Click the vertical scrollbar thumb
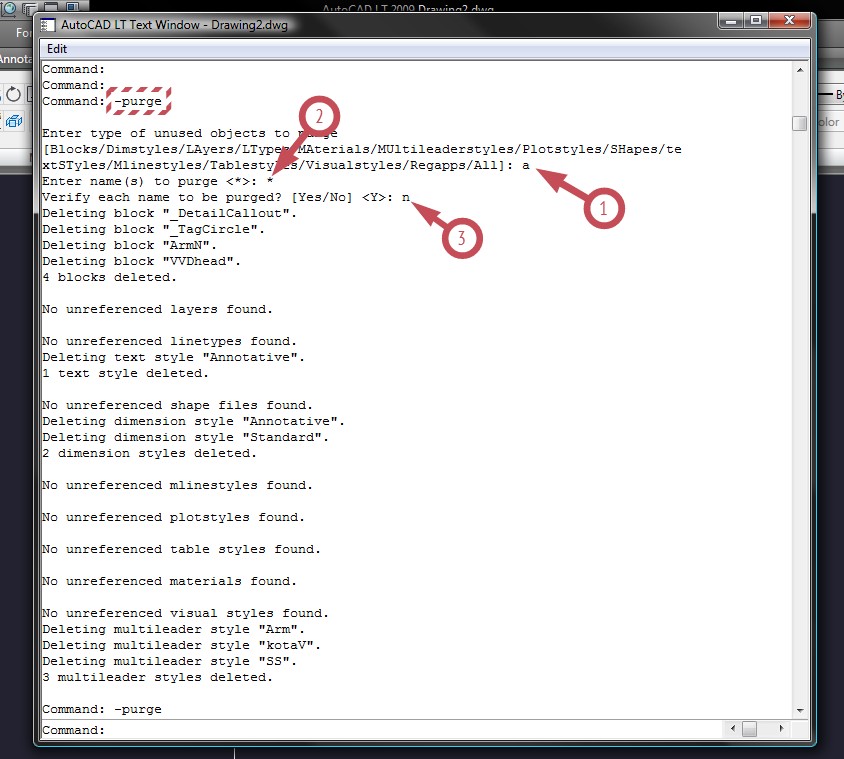This screenshot has height=759, width=844. point(800,123)
